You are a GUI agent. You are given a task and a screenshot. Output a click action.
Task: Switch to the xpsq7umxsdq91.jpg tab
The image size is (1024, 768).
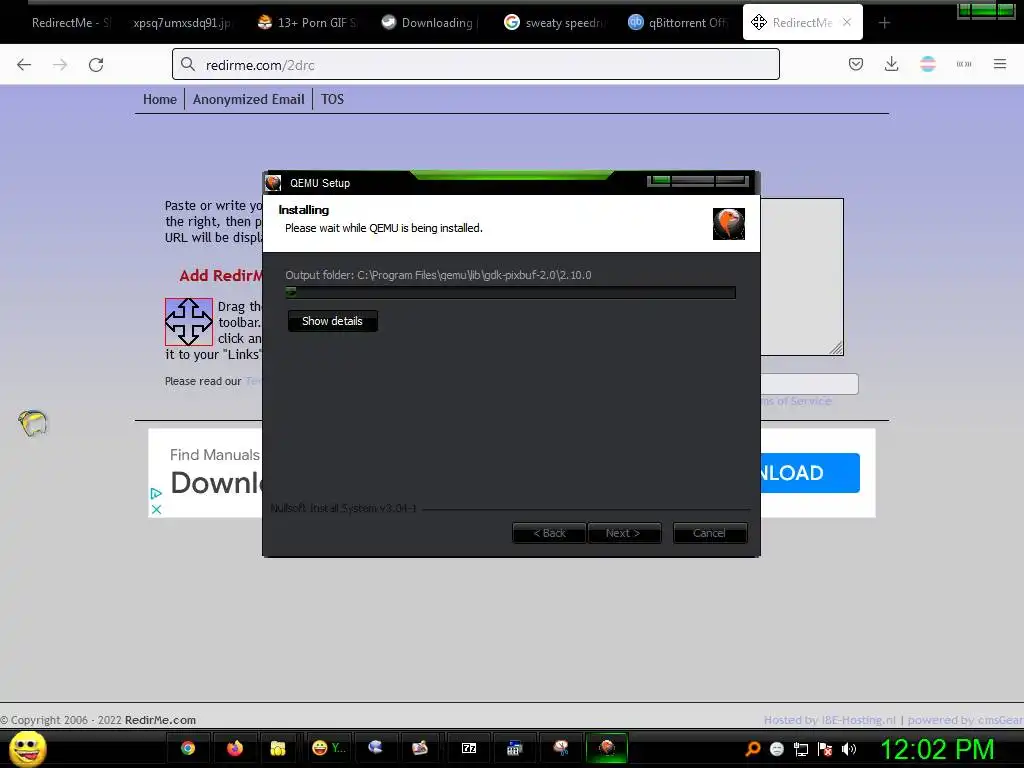(182, 23)
